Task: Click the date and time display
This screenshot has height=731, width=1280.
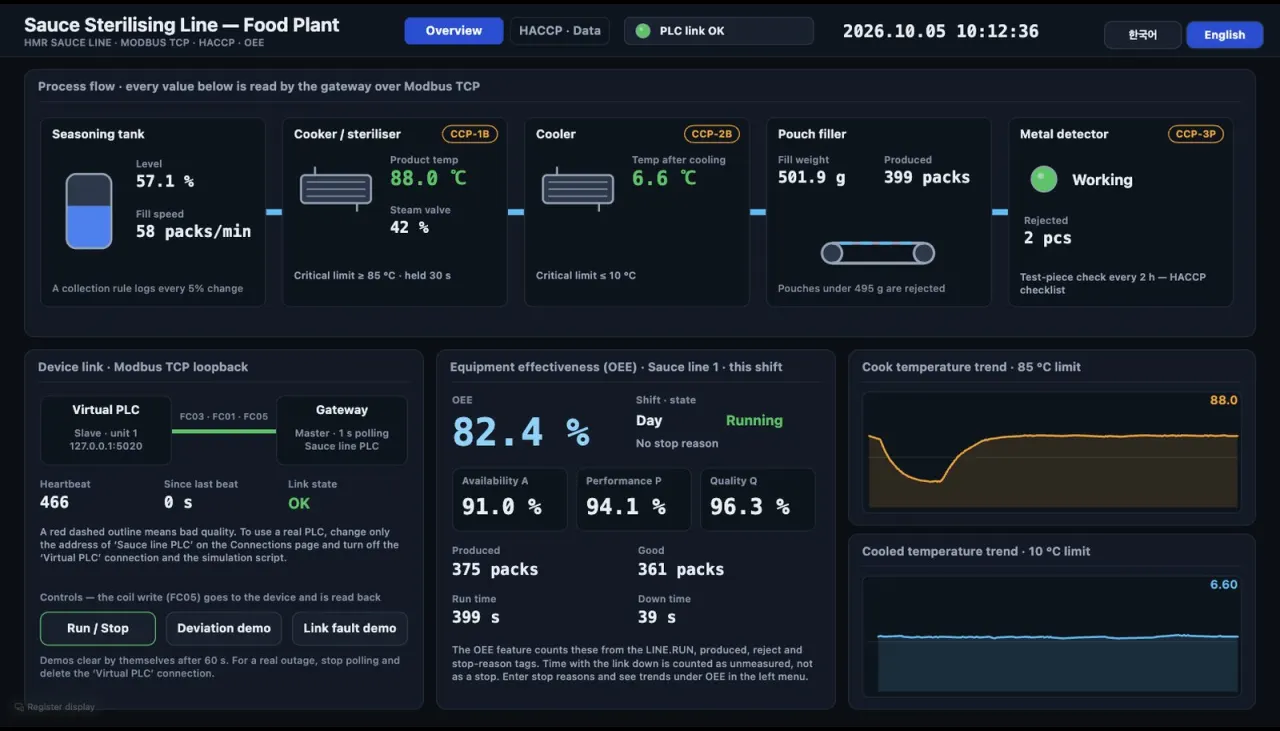Action: click(x=941, y=31)
